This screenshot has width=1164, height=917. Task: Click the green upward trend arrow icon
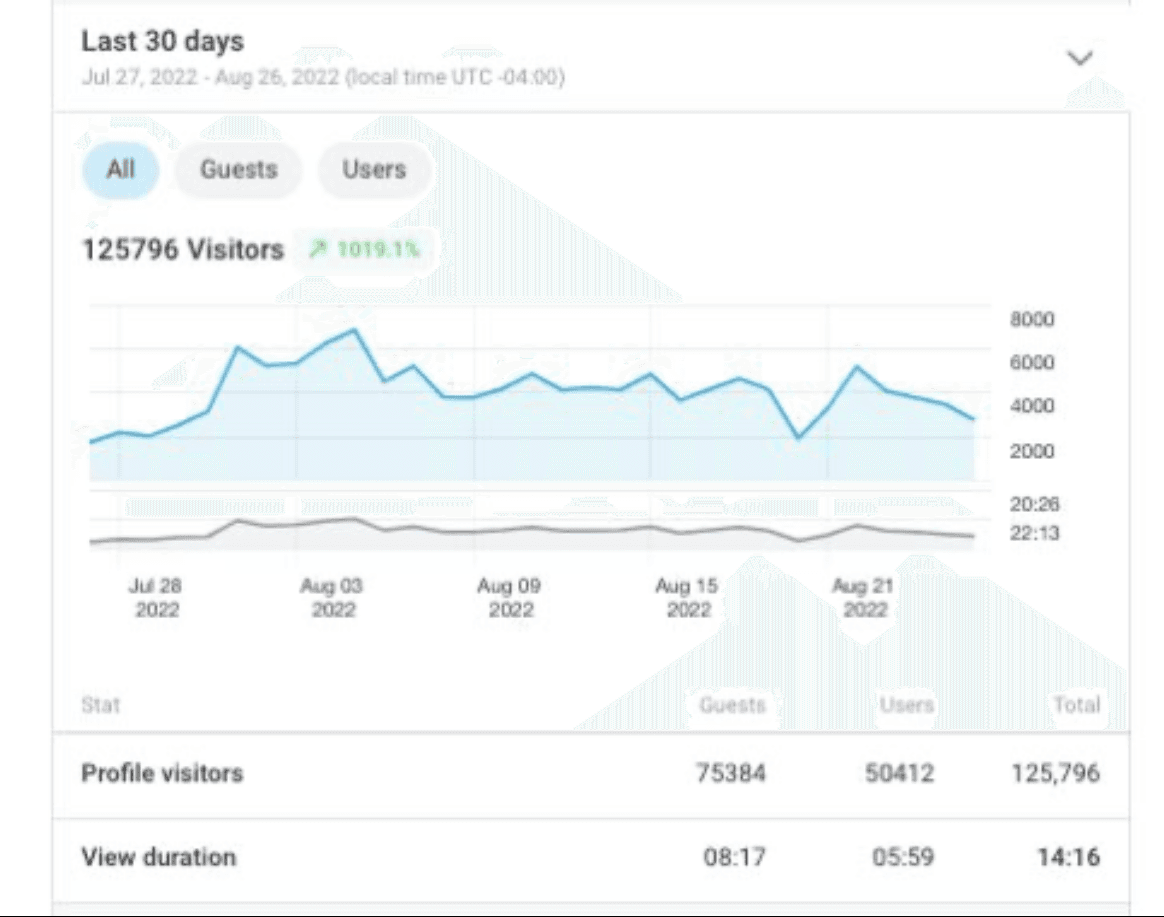click(318, 250)
